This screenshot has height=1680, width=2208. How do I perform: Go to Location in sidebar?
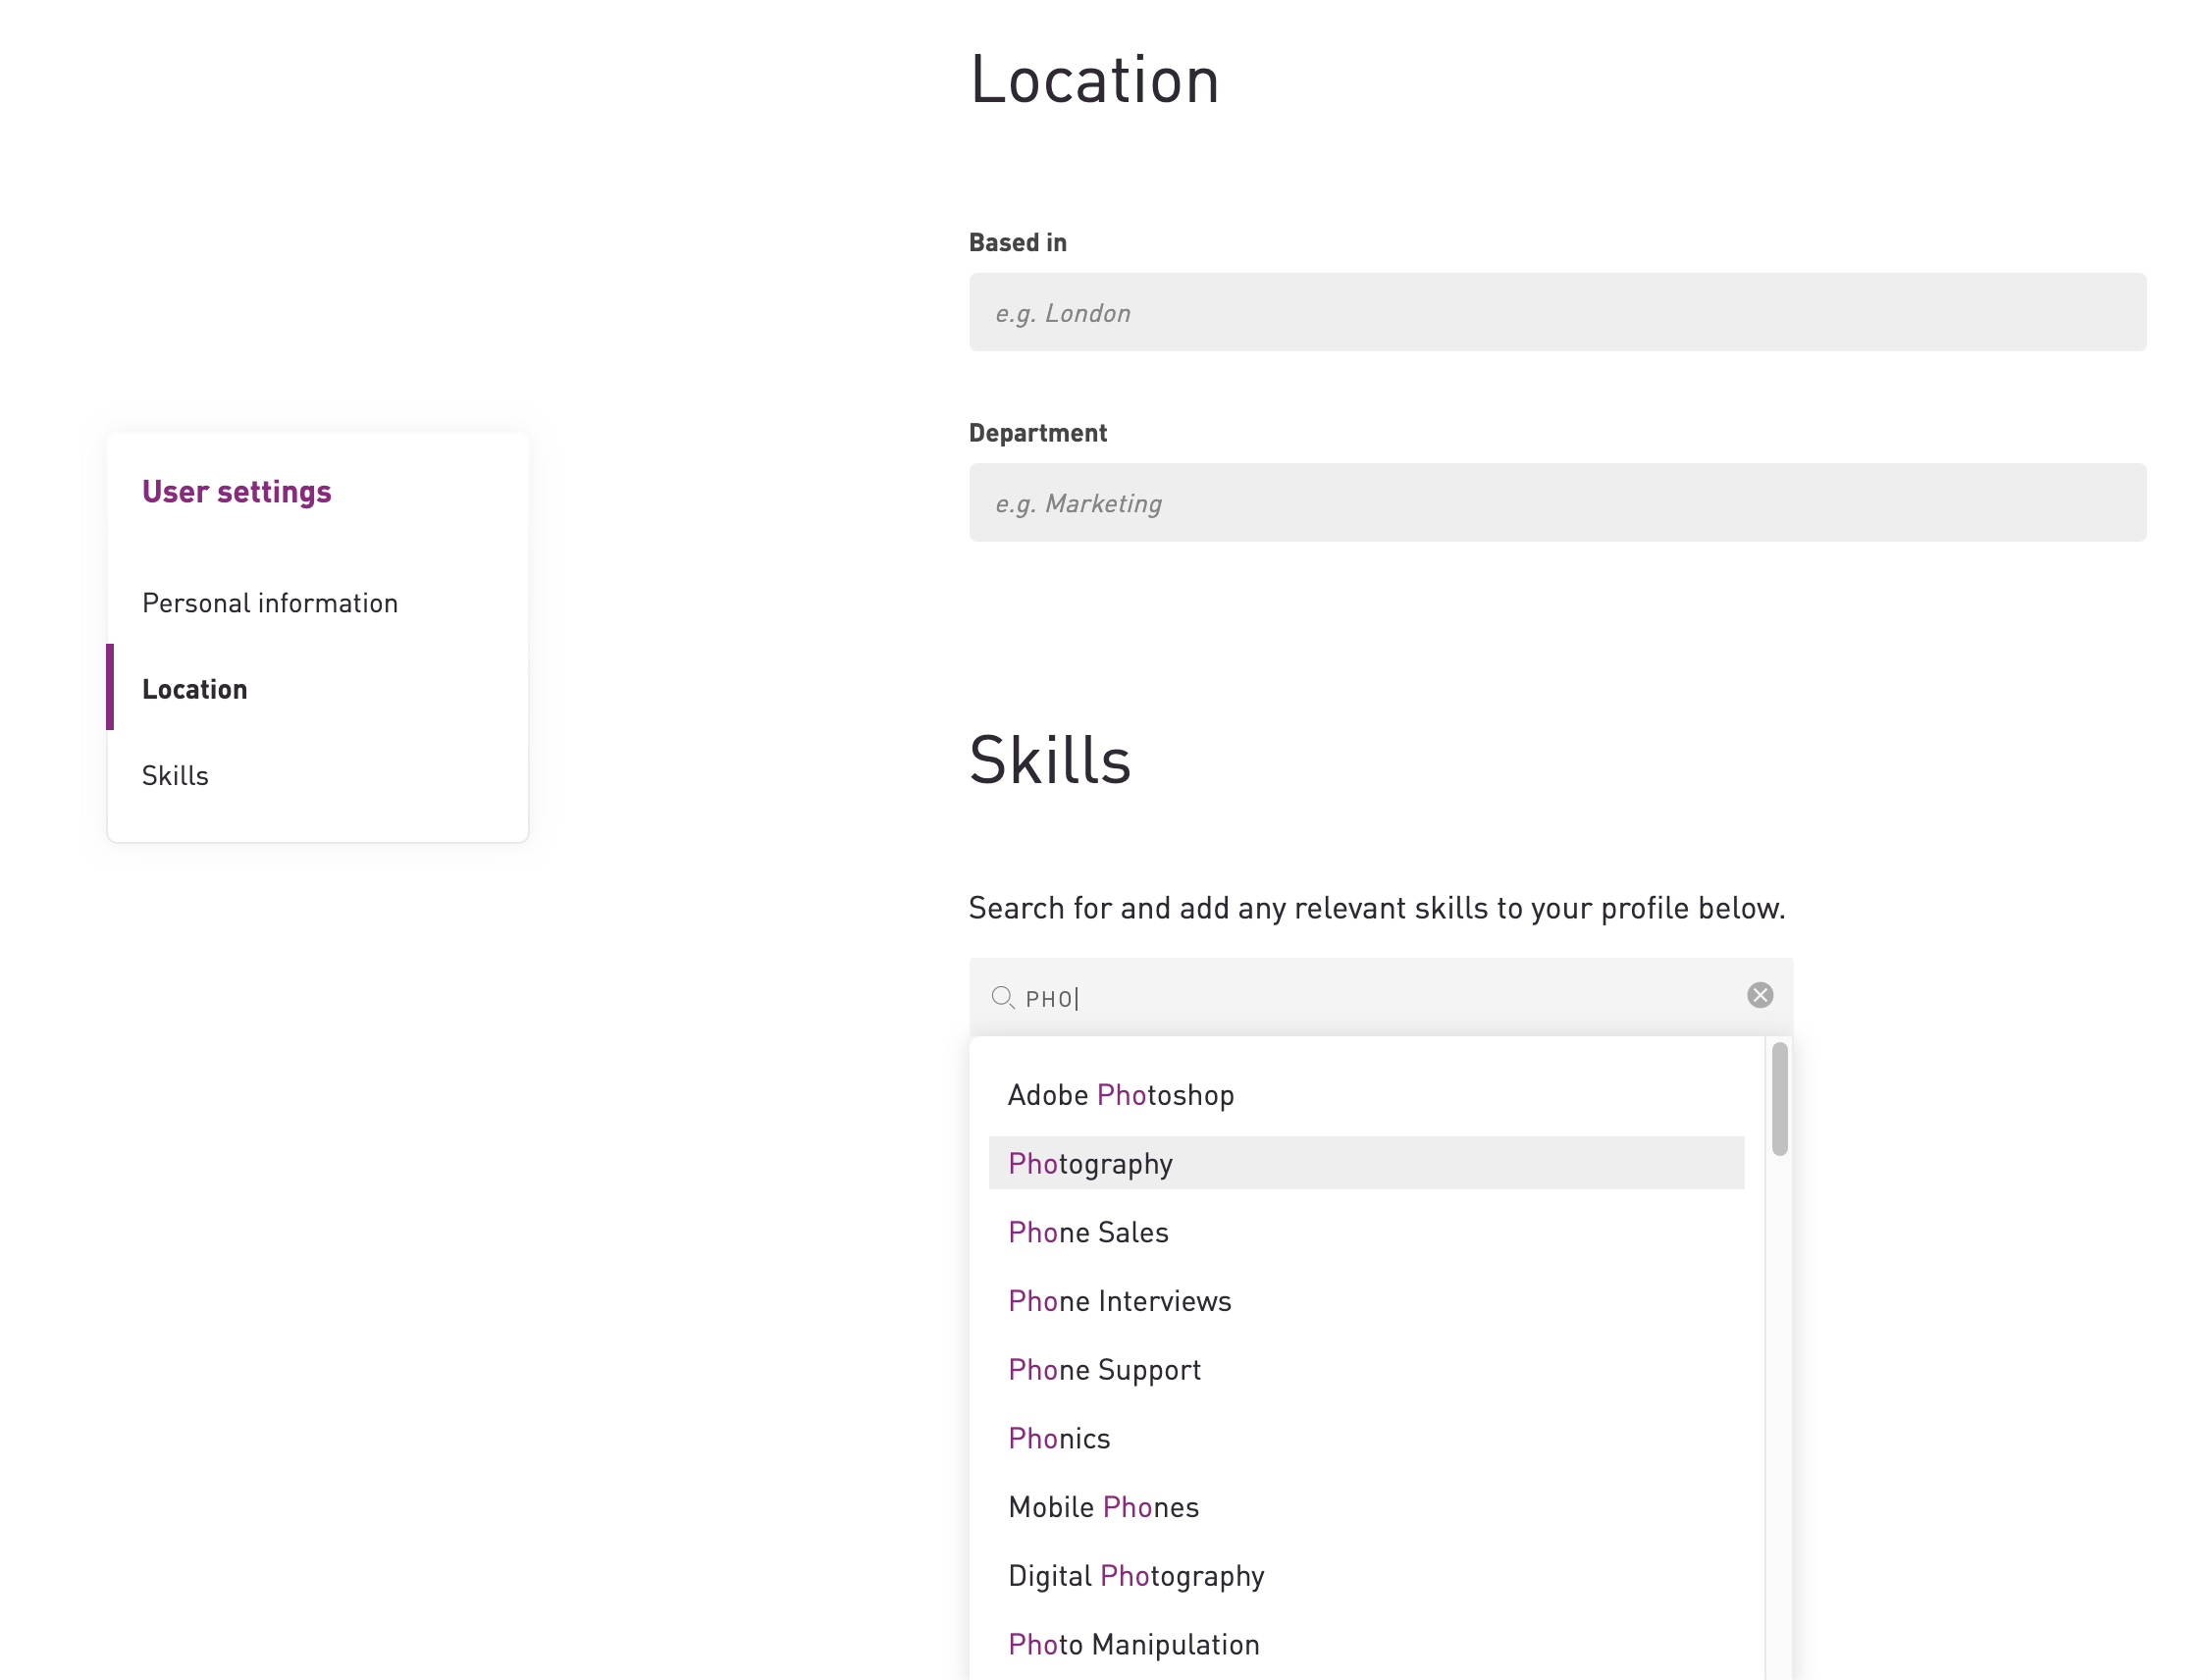click(x=195, y=689)
